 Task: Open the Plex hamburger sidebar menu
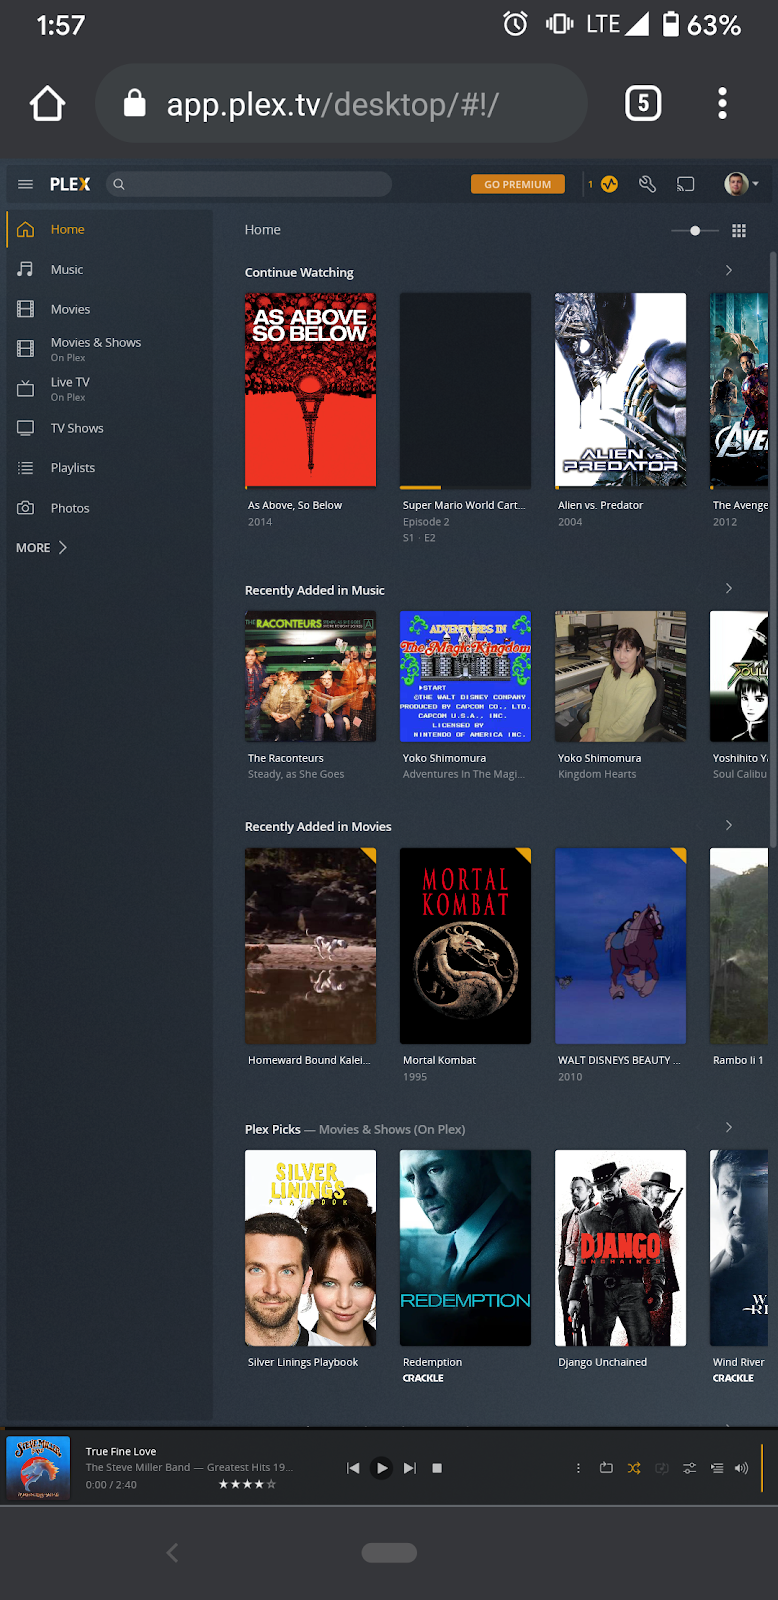tap(26, 184)
